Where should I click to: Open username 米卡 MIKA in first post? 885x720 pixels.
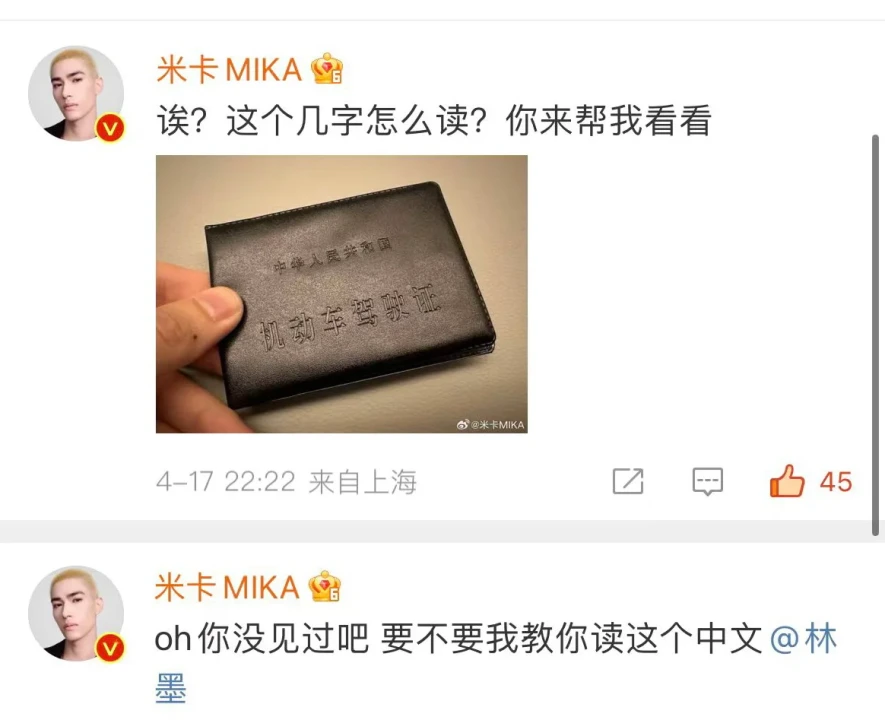click(x=229, y=70)
